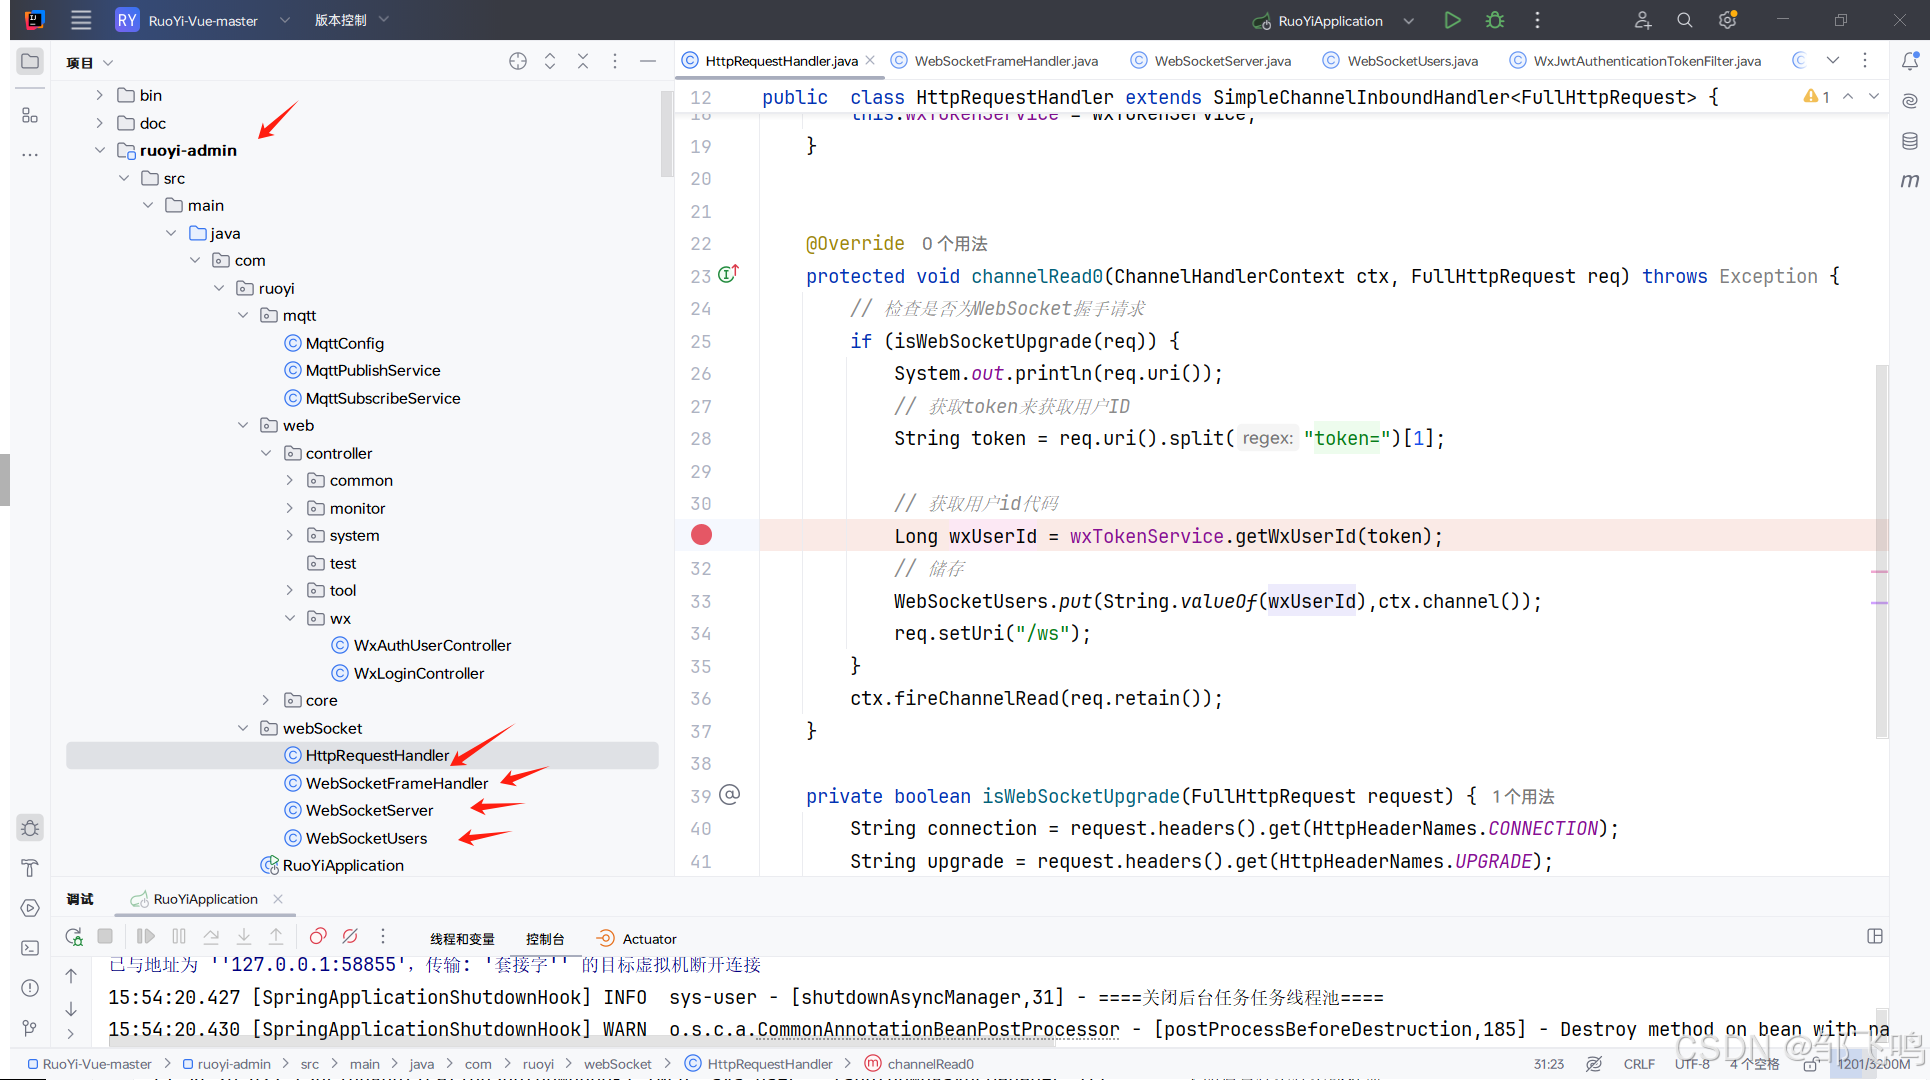The height and width of the screenshot is (1080, 1930).
Task: View breakpoints with the red circles icon
Action: tap(318, 937)
